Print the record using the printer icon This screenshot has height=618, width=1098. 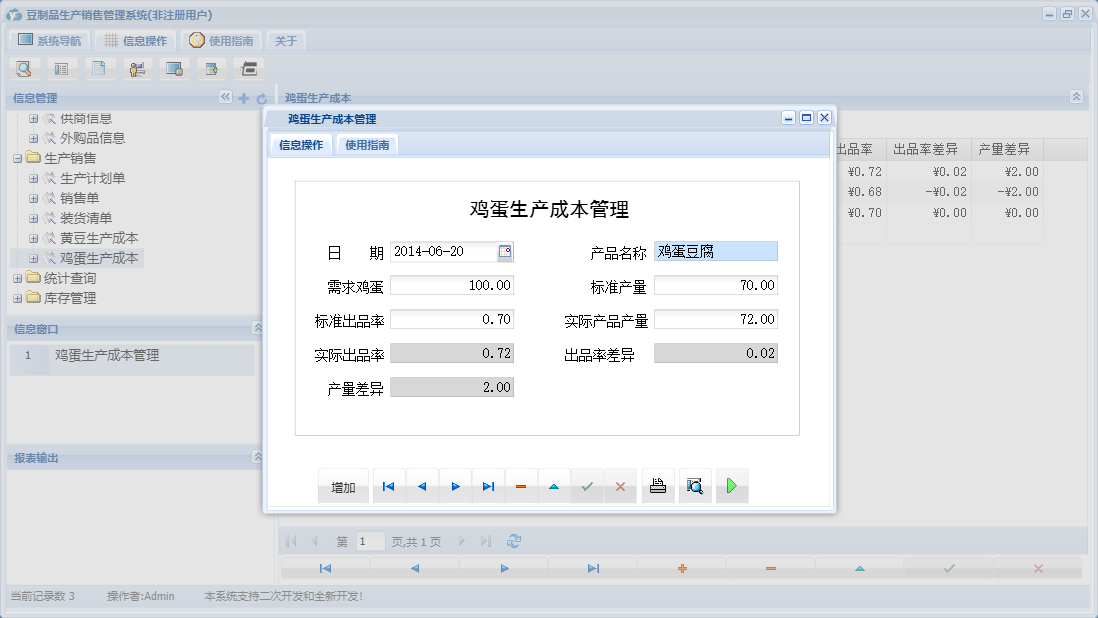tap(658, 486)
